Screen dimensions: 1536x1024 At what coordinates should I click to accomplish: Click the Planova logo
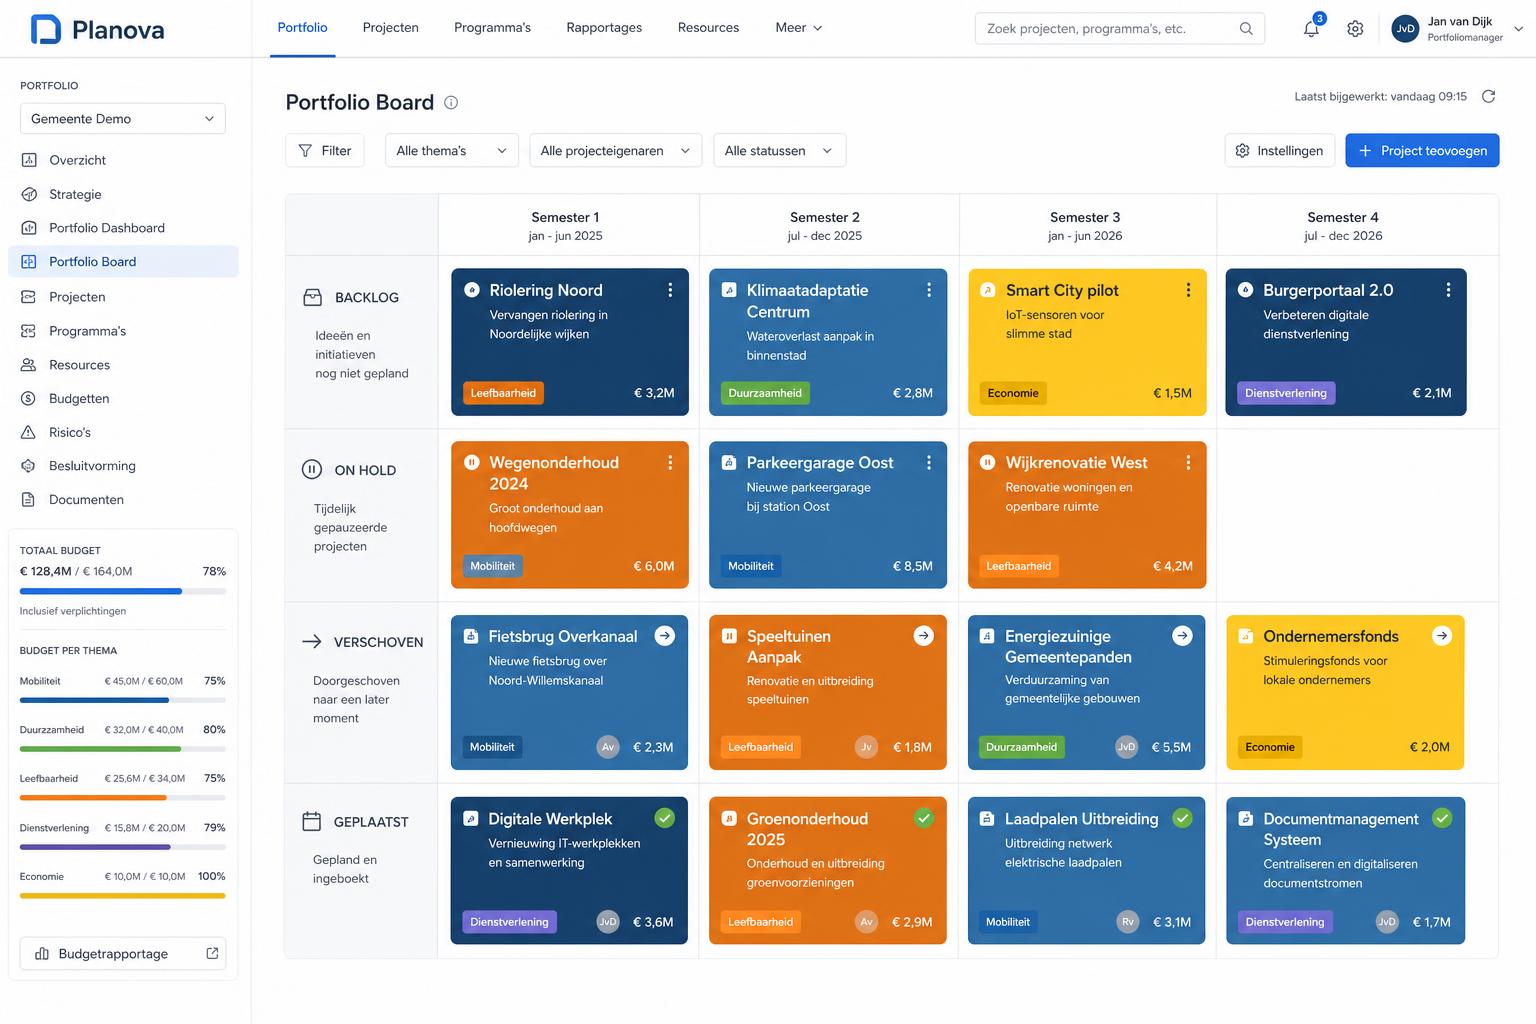coord(97,29)
